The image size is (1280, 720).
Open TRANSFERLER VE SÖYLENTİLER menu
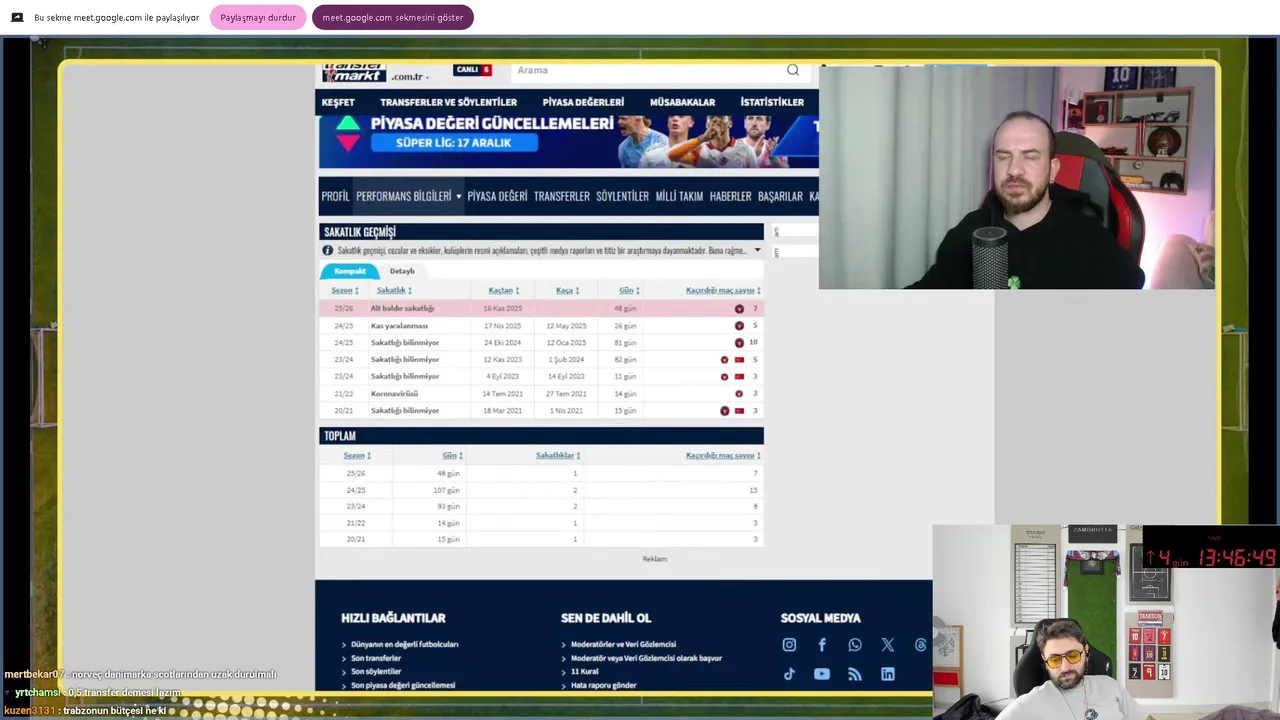[448, 102]
